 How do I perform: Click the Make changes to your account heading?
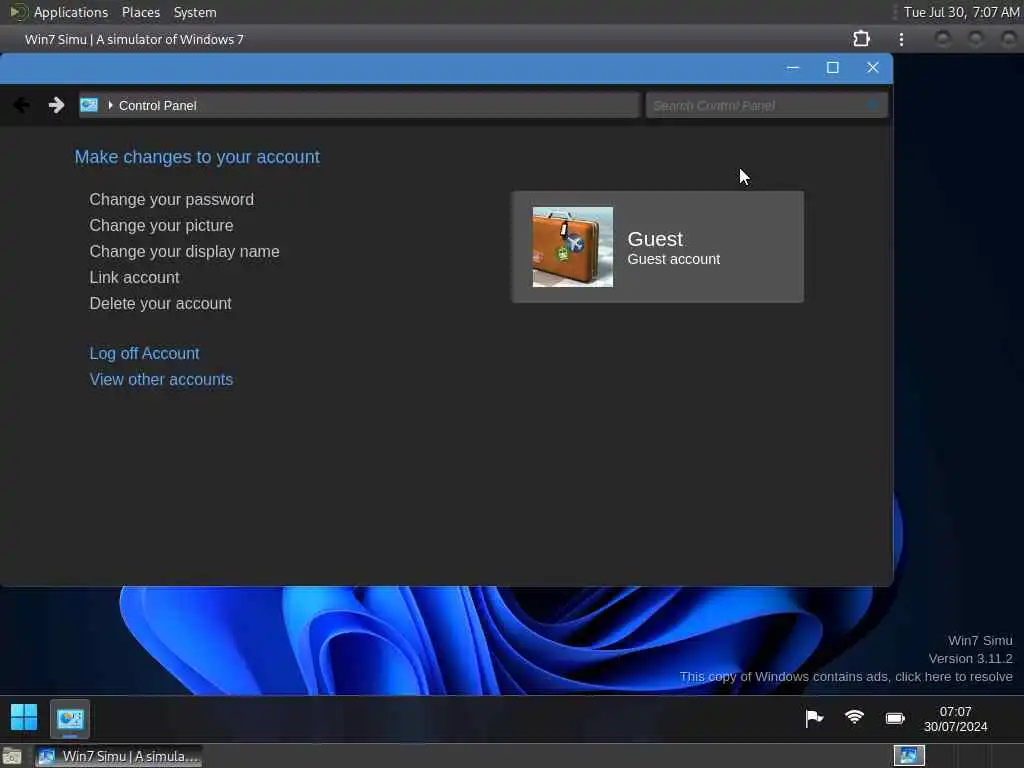coord(197,157)
